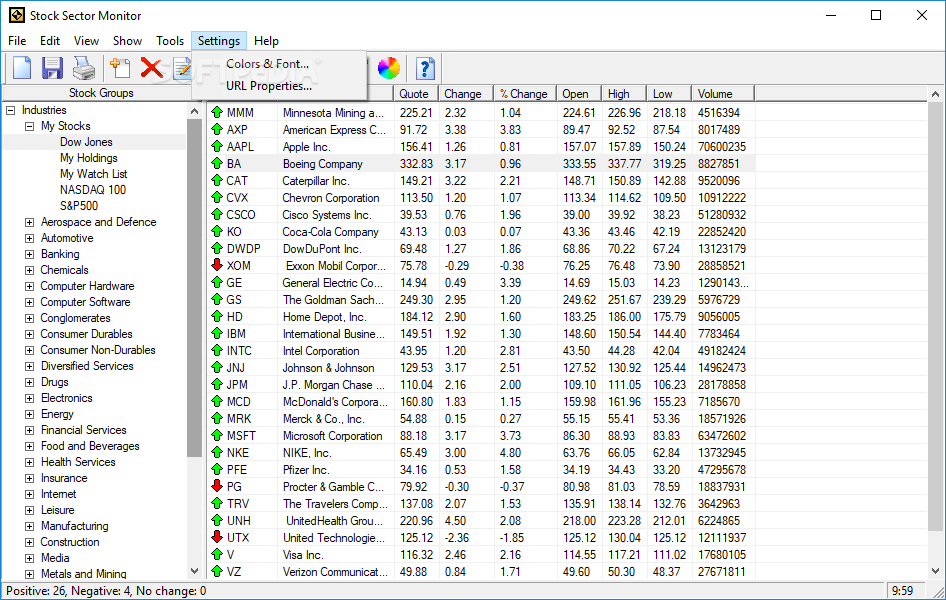Select NASDAQ 100 in the tree
Image resolution: width=946 pixels, height=600 pixels.
pyautogui.click(x=93, y=190)
